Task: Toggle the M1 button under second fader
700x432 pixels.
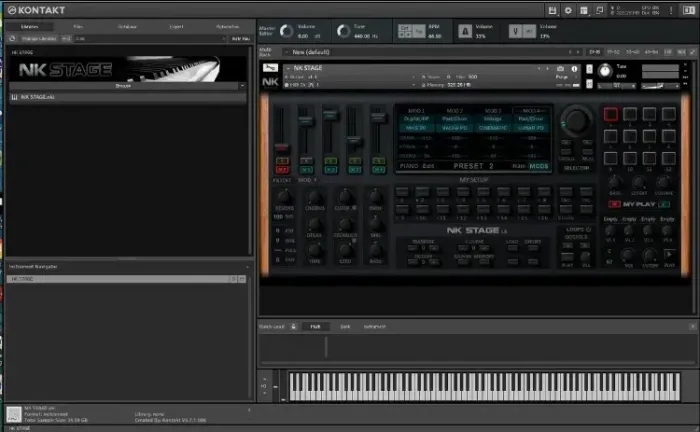Action: [306, 170]
